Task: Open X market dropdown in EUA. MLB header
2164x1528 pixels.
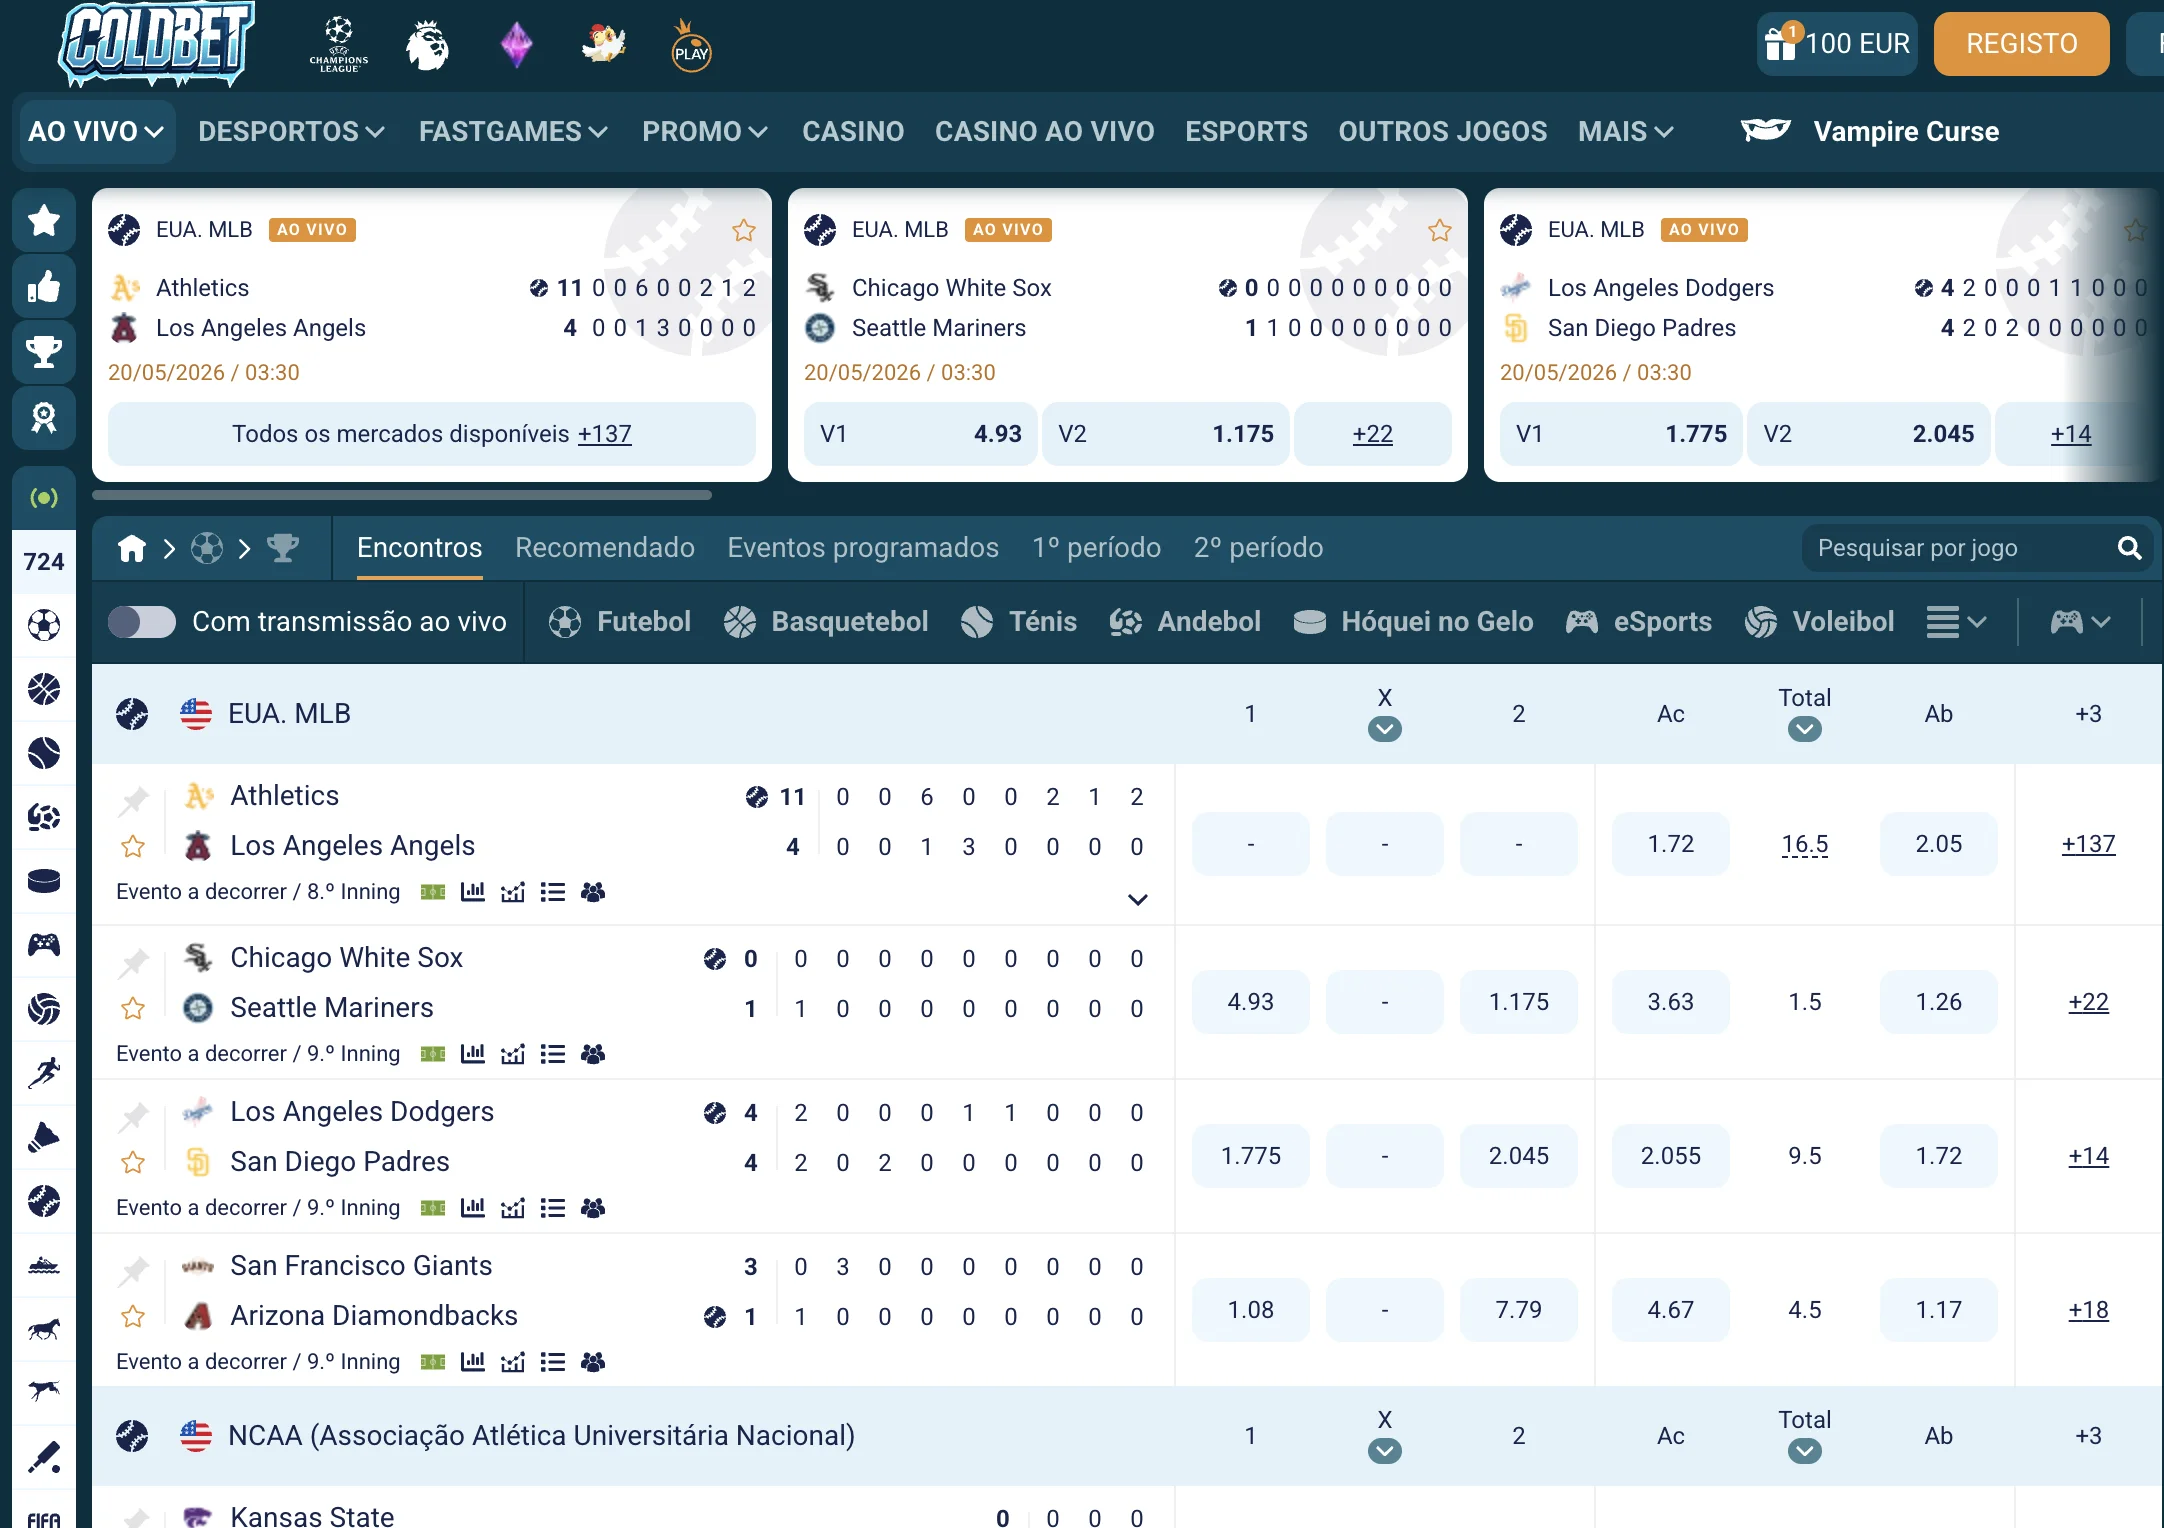Action: pos(1384,729)
